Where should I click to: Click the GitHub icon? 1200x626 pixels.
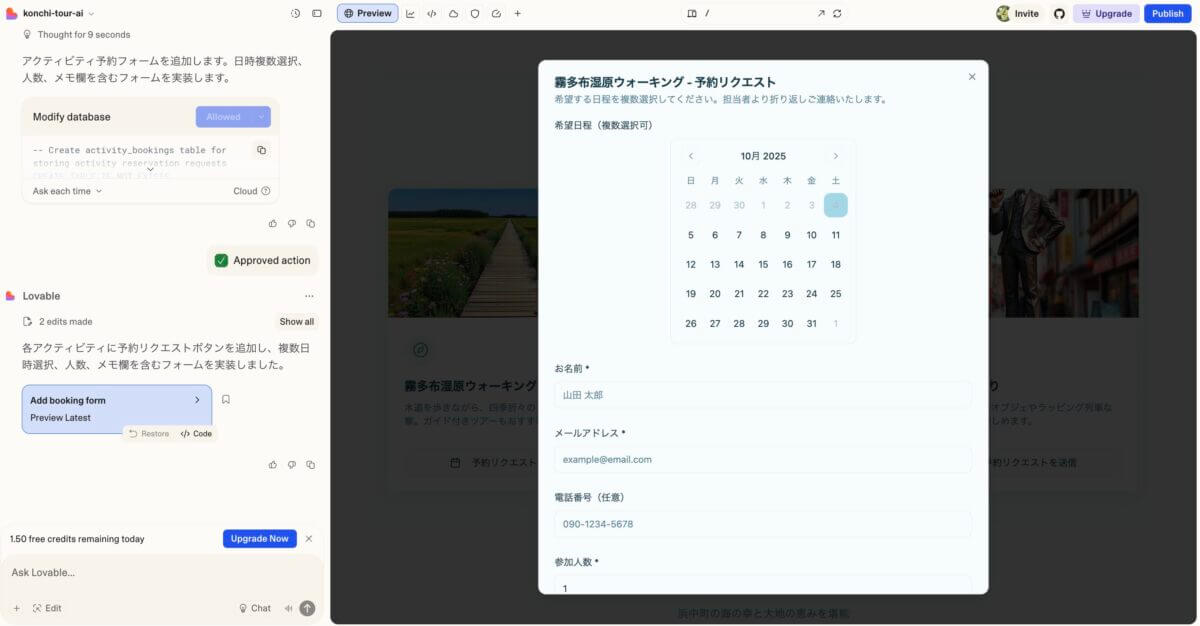(x=1059, y=14)
